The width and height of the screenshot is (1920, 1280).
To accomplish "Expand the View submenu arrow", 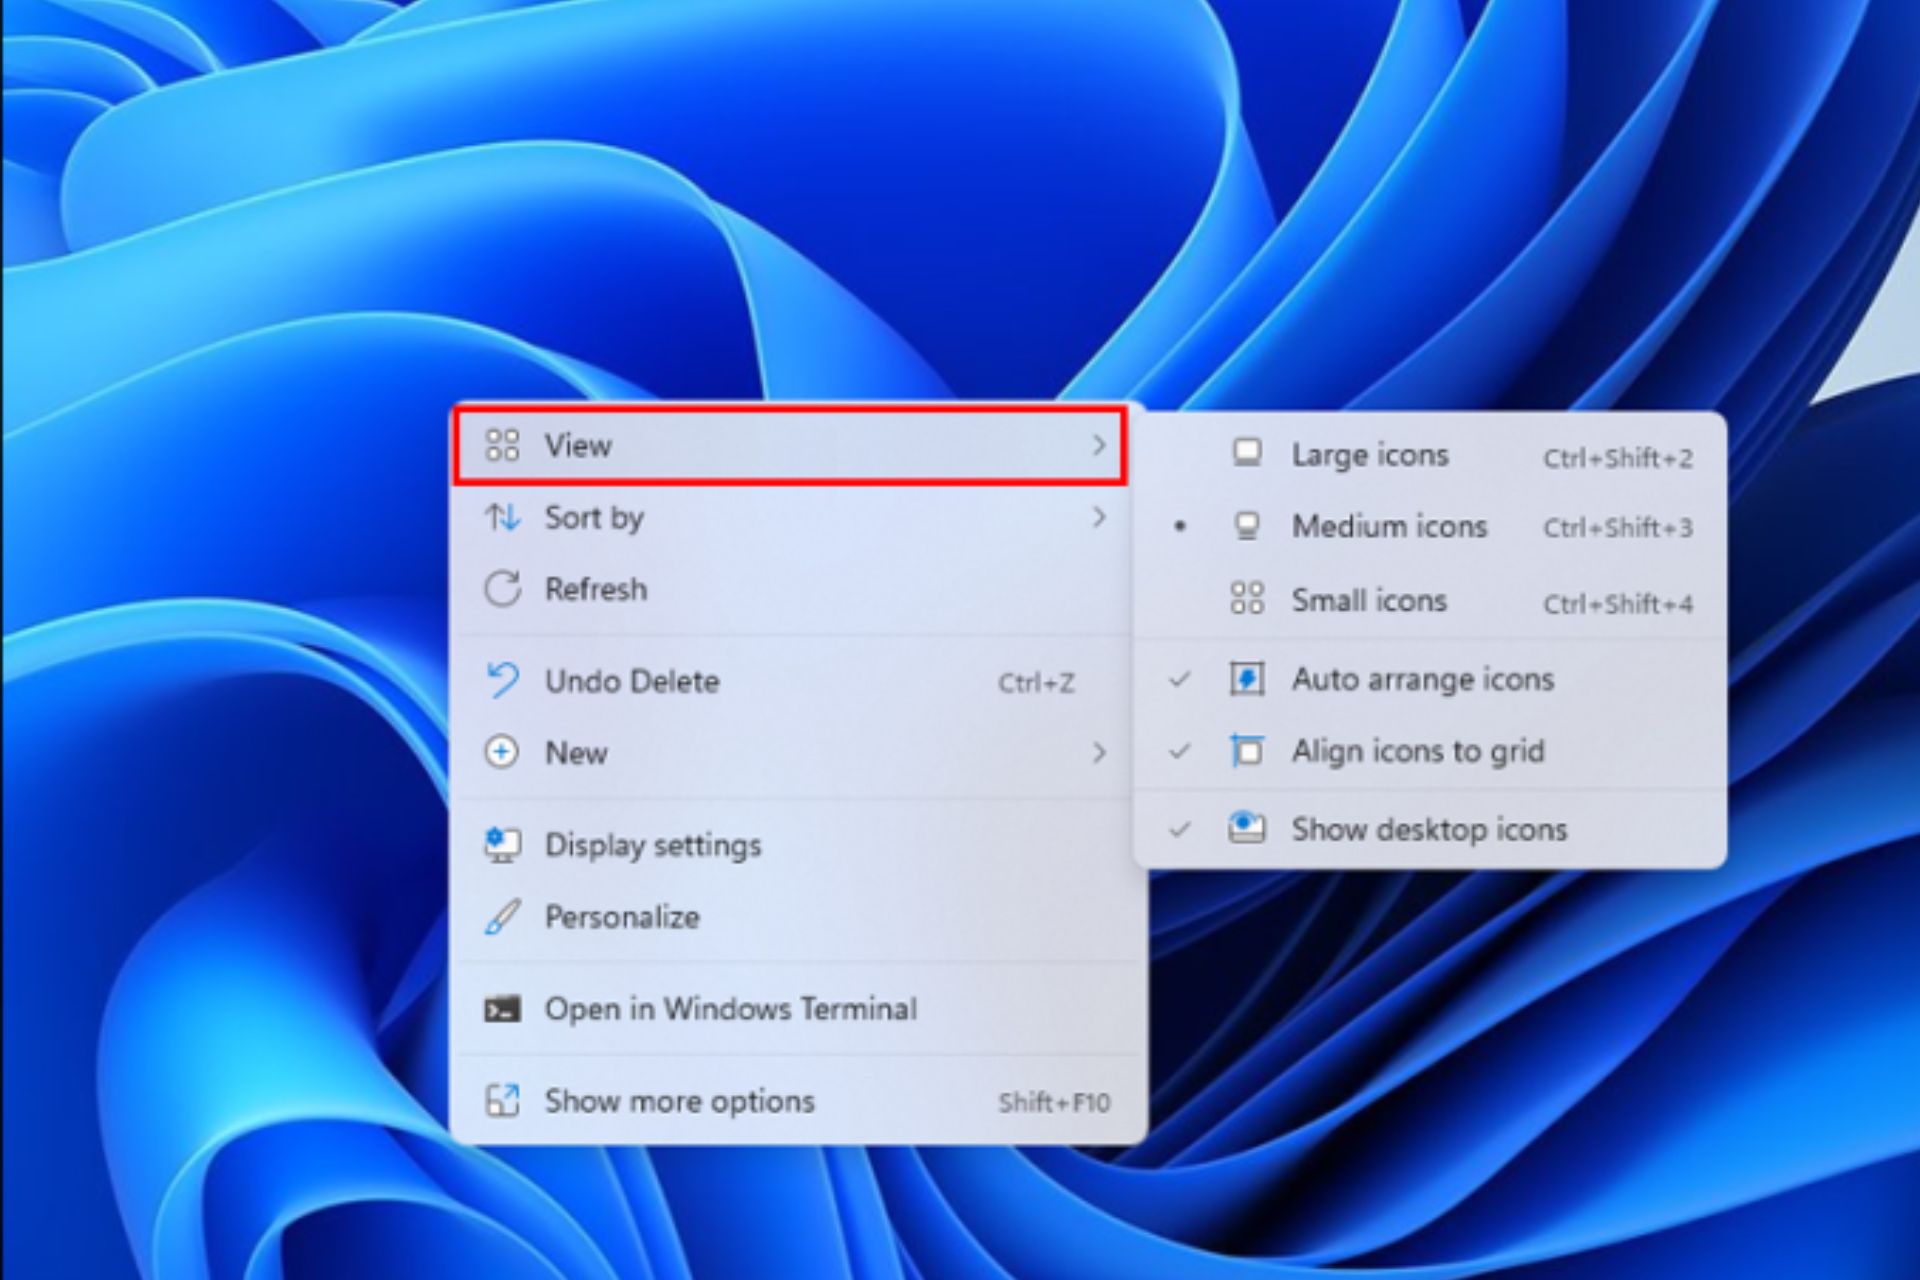I will pos(1099,444).
